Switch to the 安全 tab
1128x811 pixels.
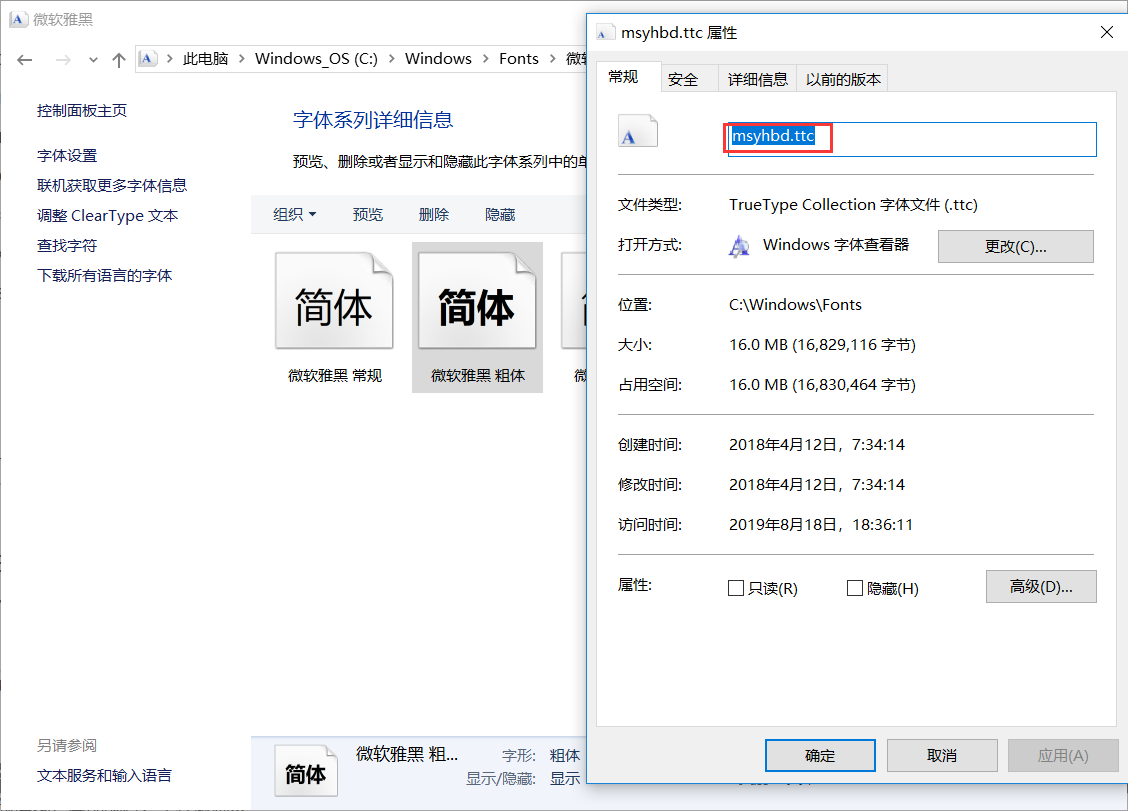click(x=683, y=79)
